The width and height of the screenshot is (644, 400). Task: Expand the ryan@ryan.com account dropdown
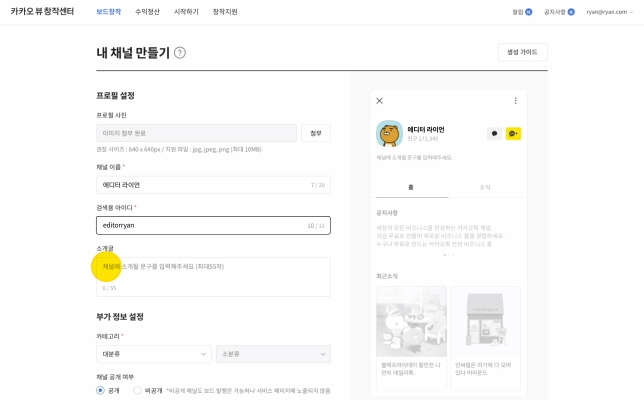610,12
